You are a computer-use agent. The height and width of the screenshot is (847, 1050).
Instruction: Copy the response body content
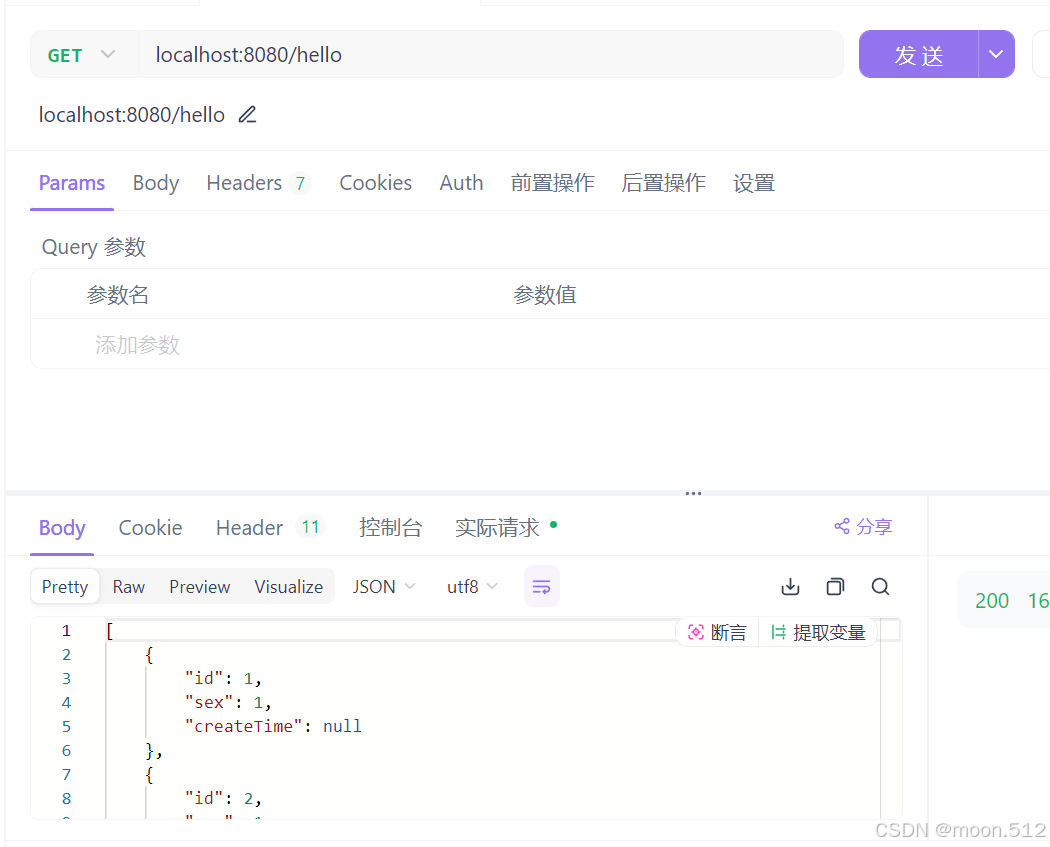pos(835,586)
